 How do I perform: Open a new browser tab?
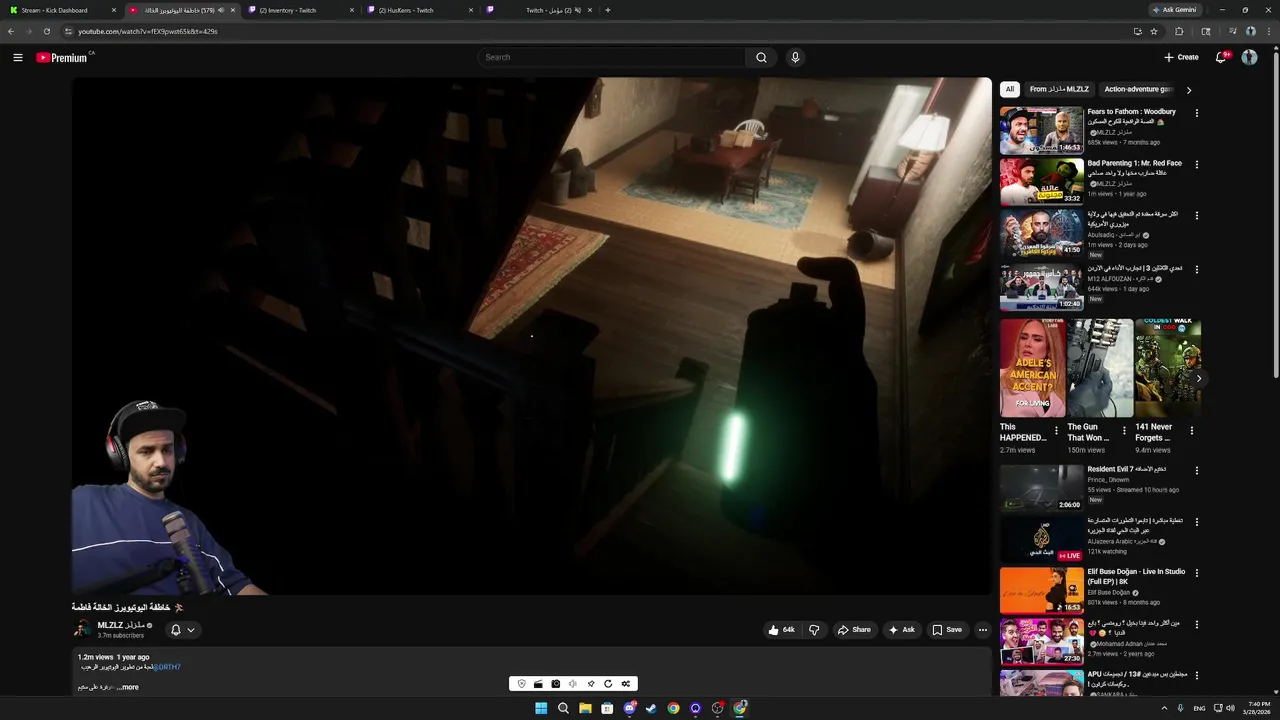[x=608, y=10]
